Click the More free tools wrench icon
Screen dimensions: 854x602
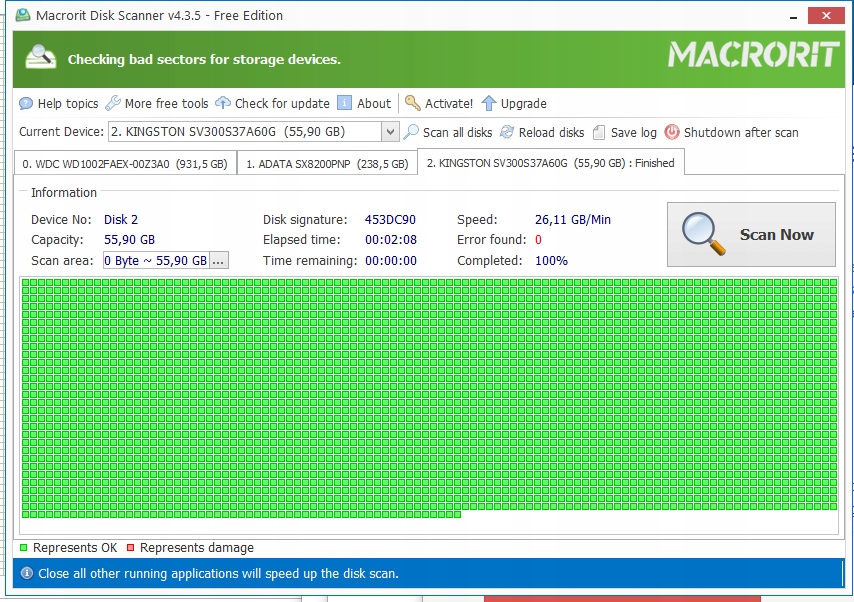click(x=113, y=103)
